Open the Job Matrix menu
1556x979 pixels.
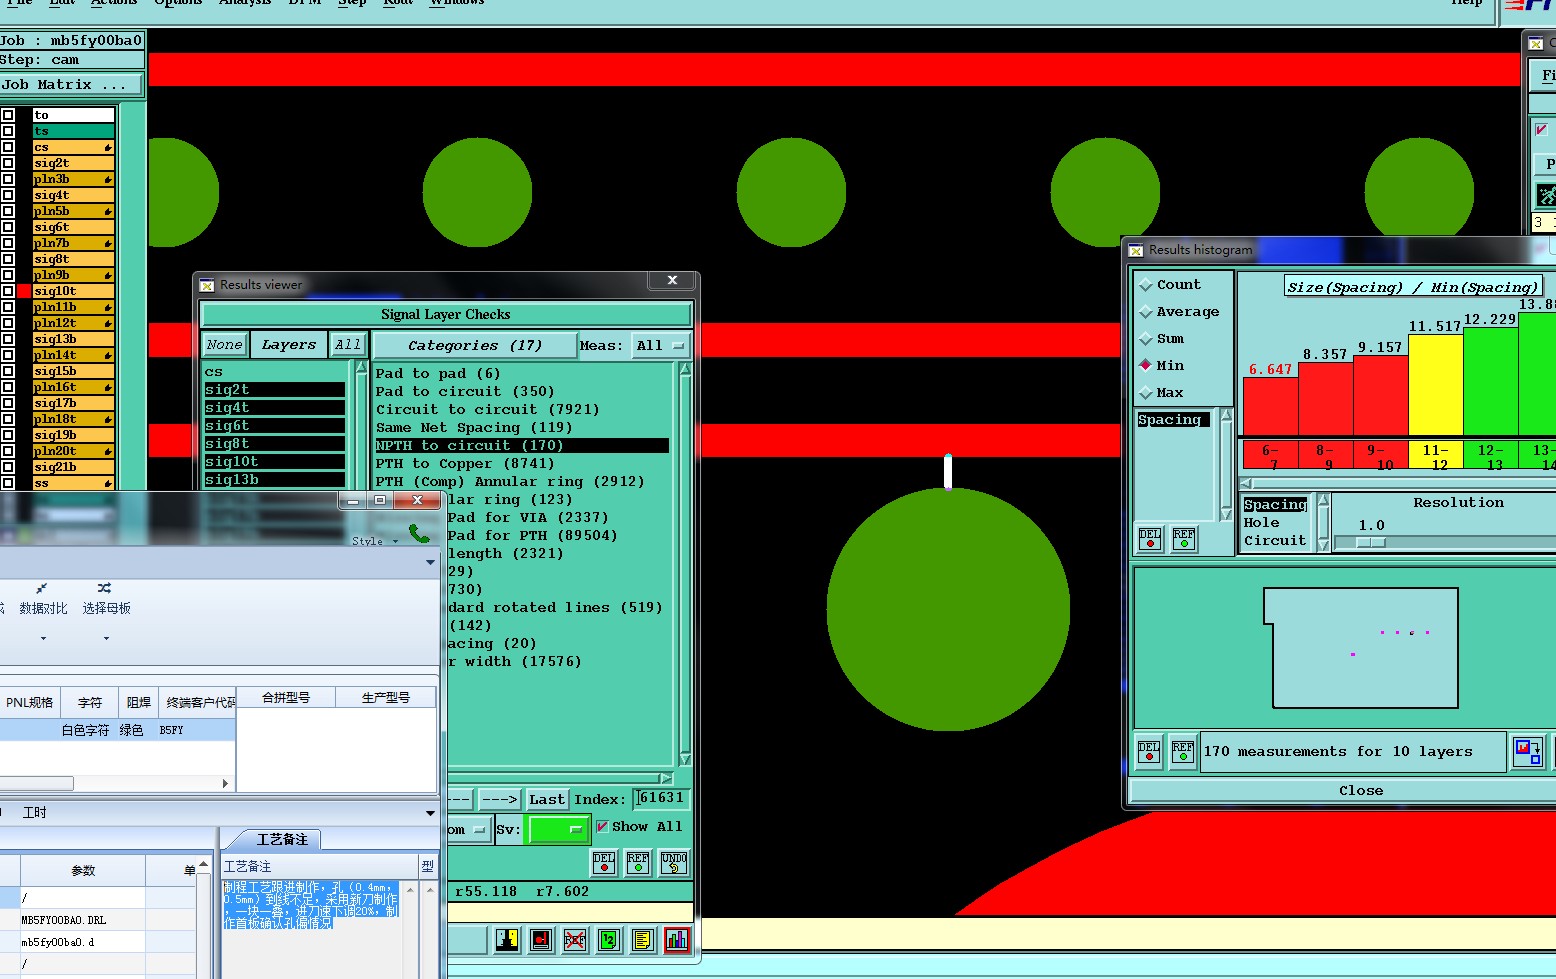(x=72, y=85)
